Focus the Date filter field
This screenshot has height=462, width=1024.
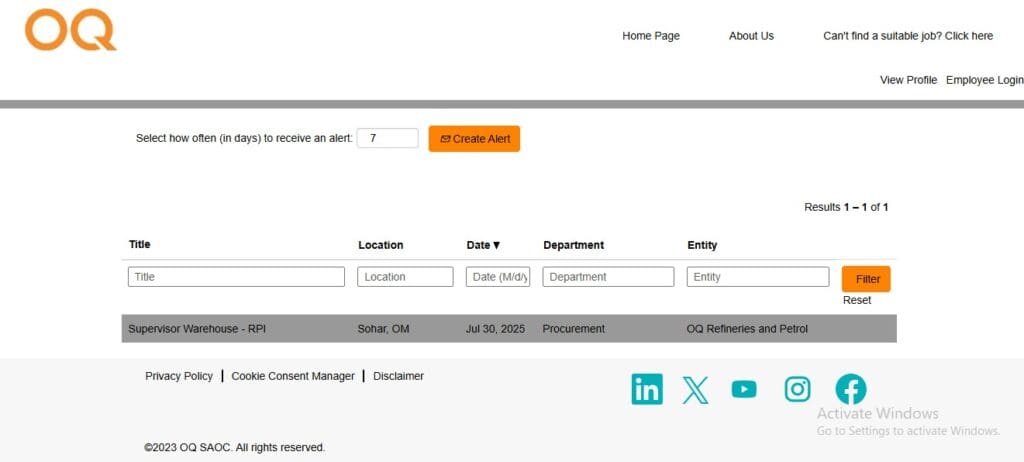pyautogui.click(x=498, y=276)
